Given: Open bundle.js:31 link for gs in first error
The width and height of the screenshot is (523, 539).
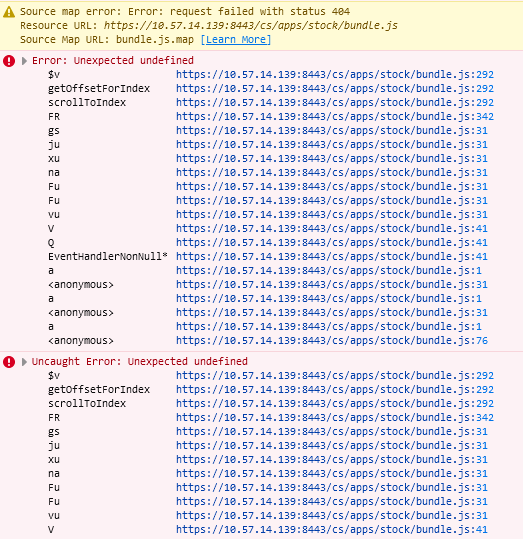Looking at the screenshot, I should (x=332, y=131).
